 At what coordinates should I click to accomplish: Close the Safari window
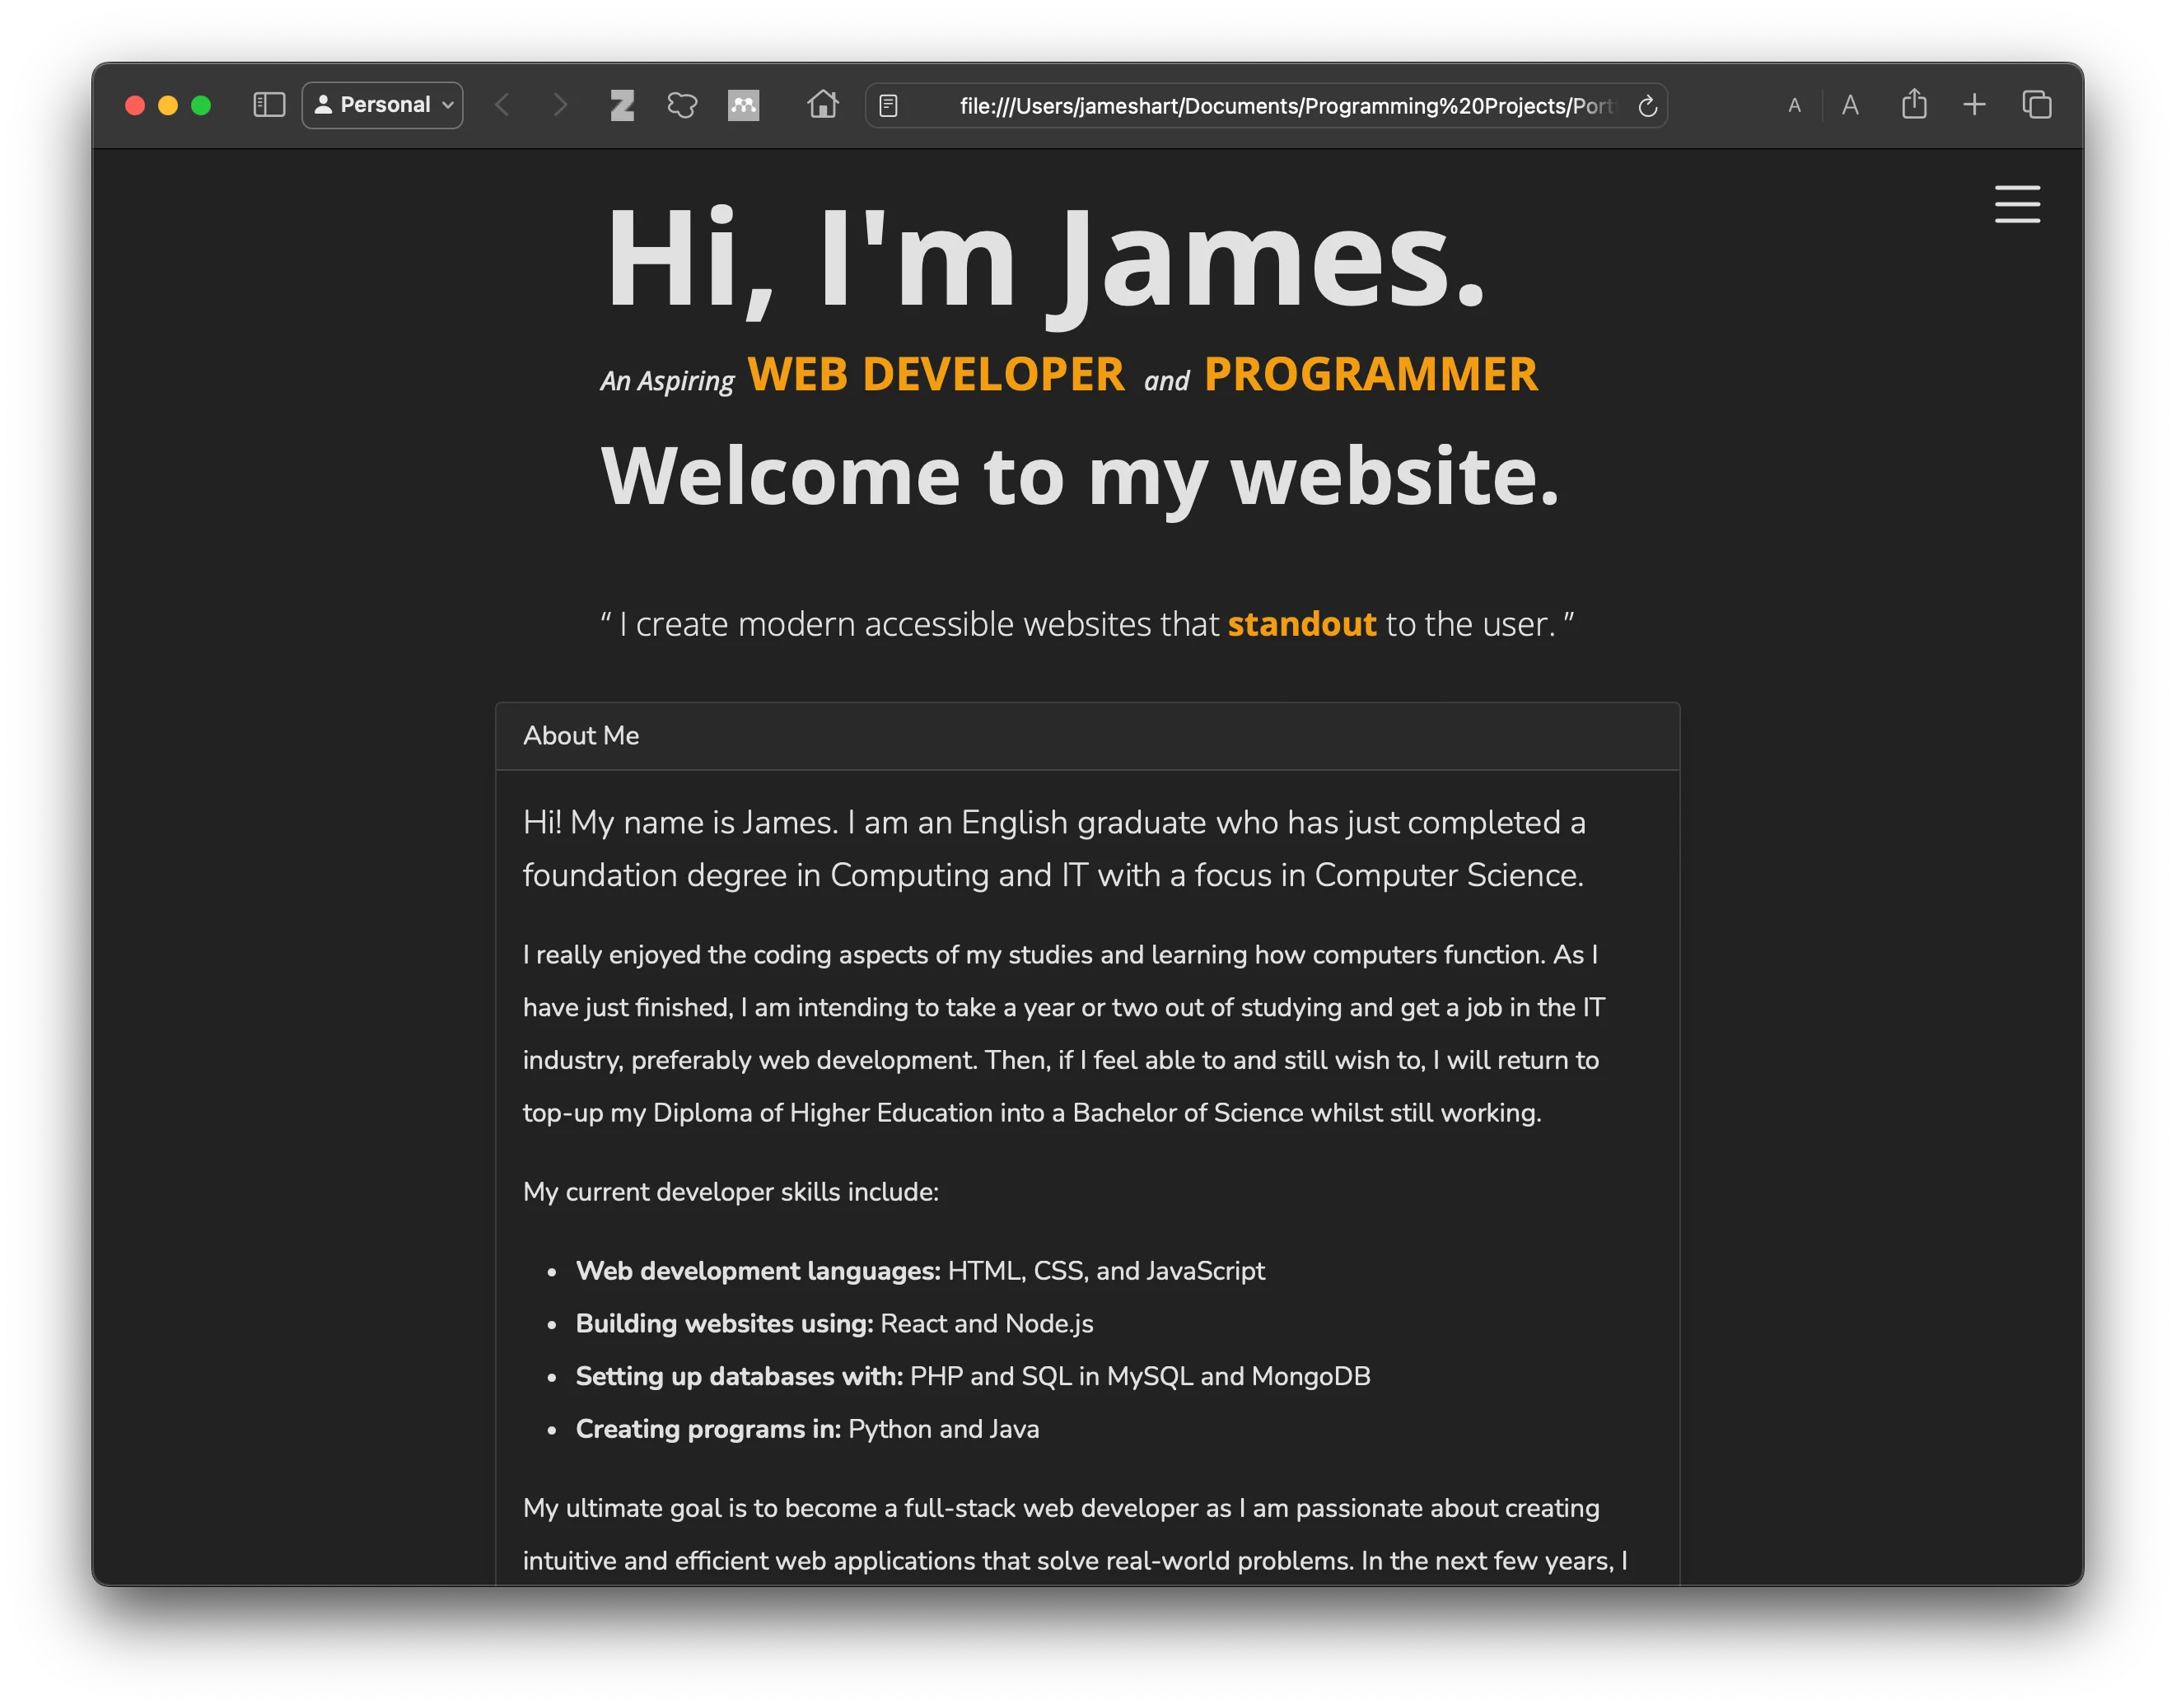pos(135,105)
